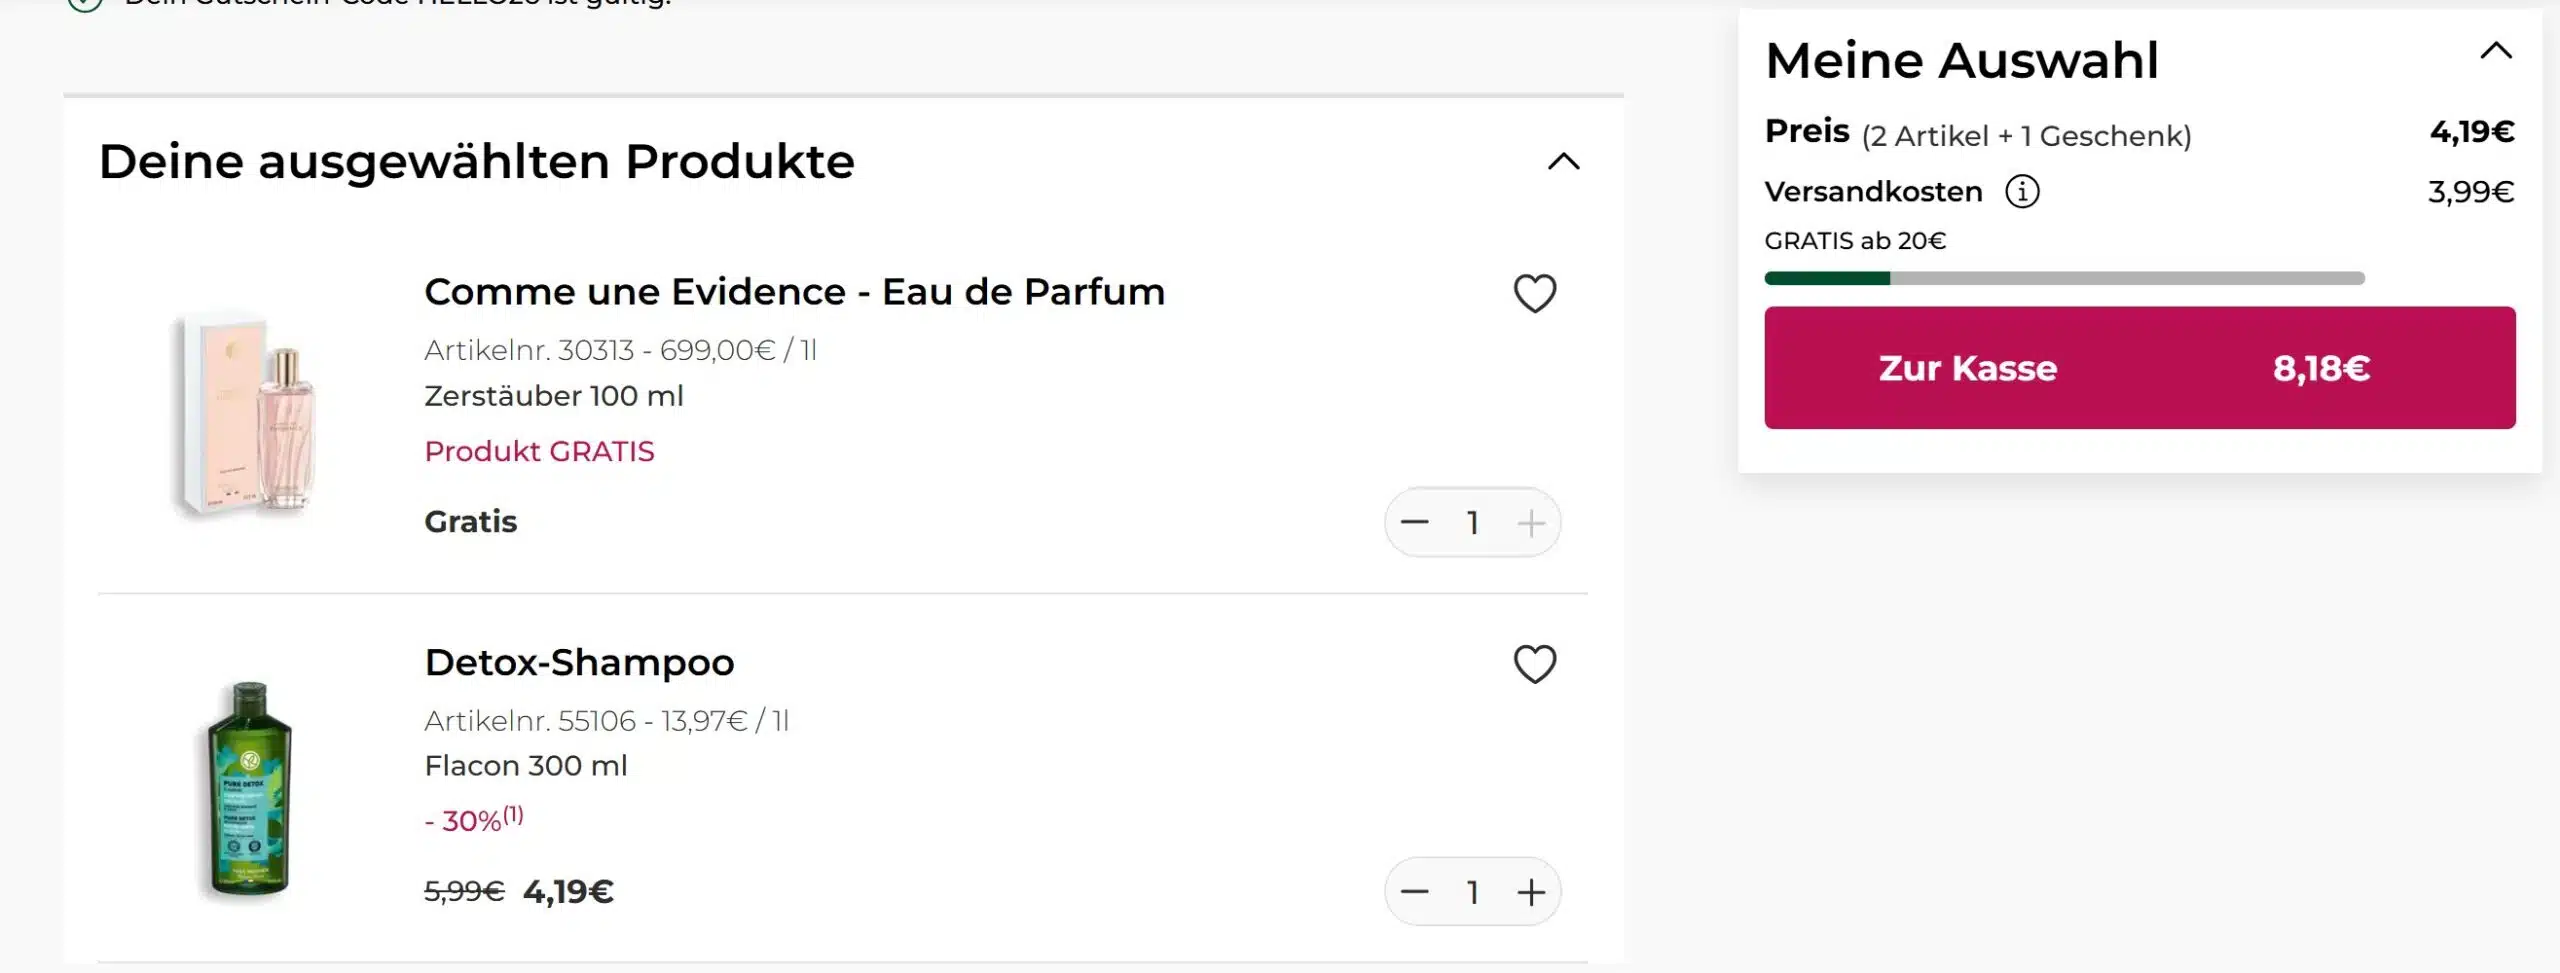Decrease Detox-Shampoo quantity with minus

(x=1414, y=892)
